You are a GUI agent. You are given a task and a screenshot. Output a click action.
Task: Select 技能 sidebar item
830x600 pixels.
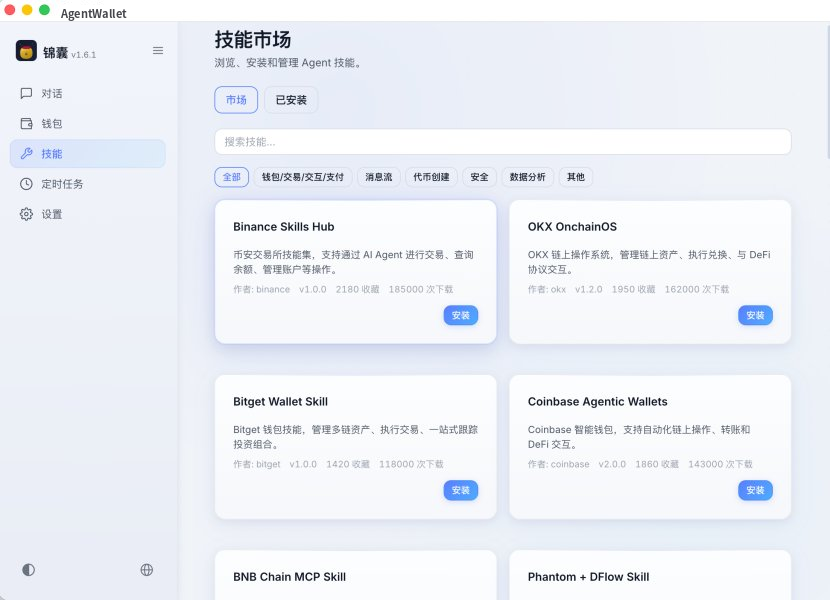coord(87,154)
